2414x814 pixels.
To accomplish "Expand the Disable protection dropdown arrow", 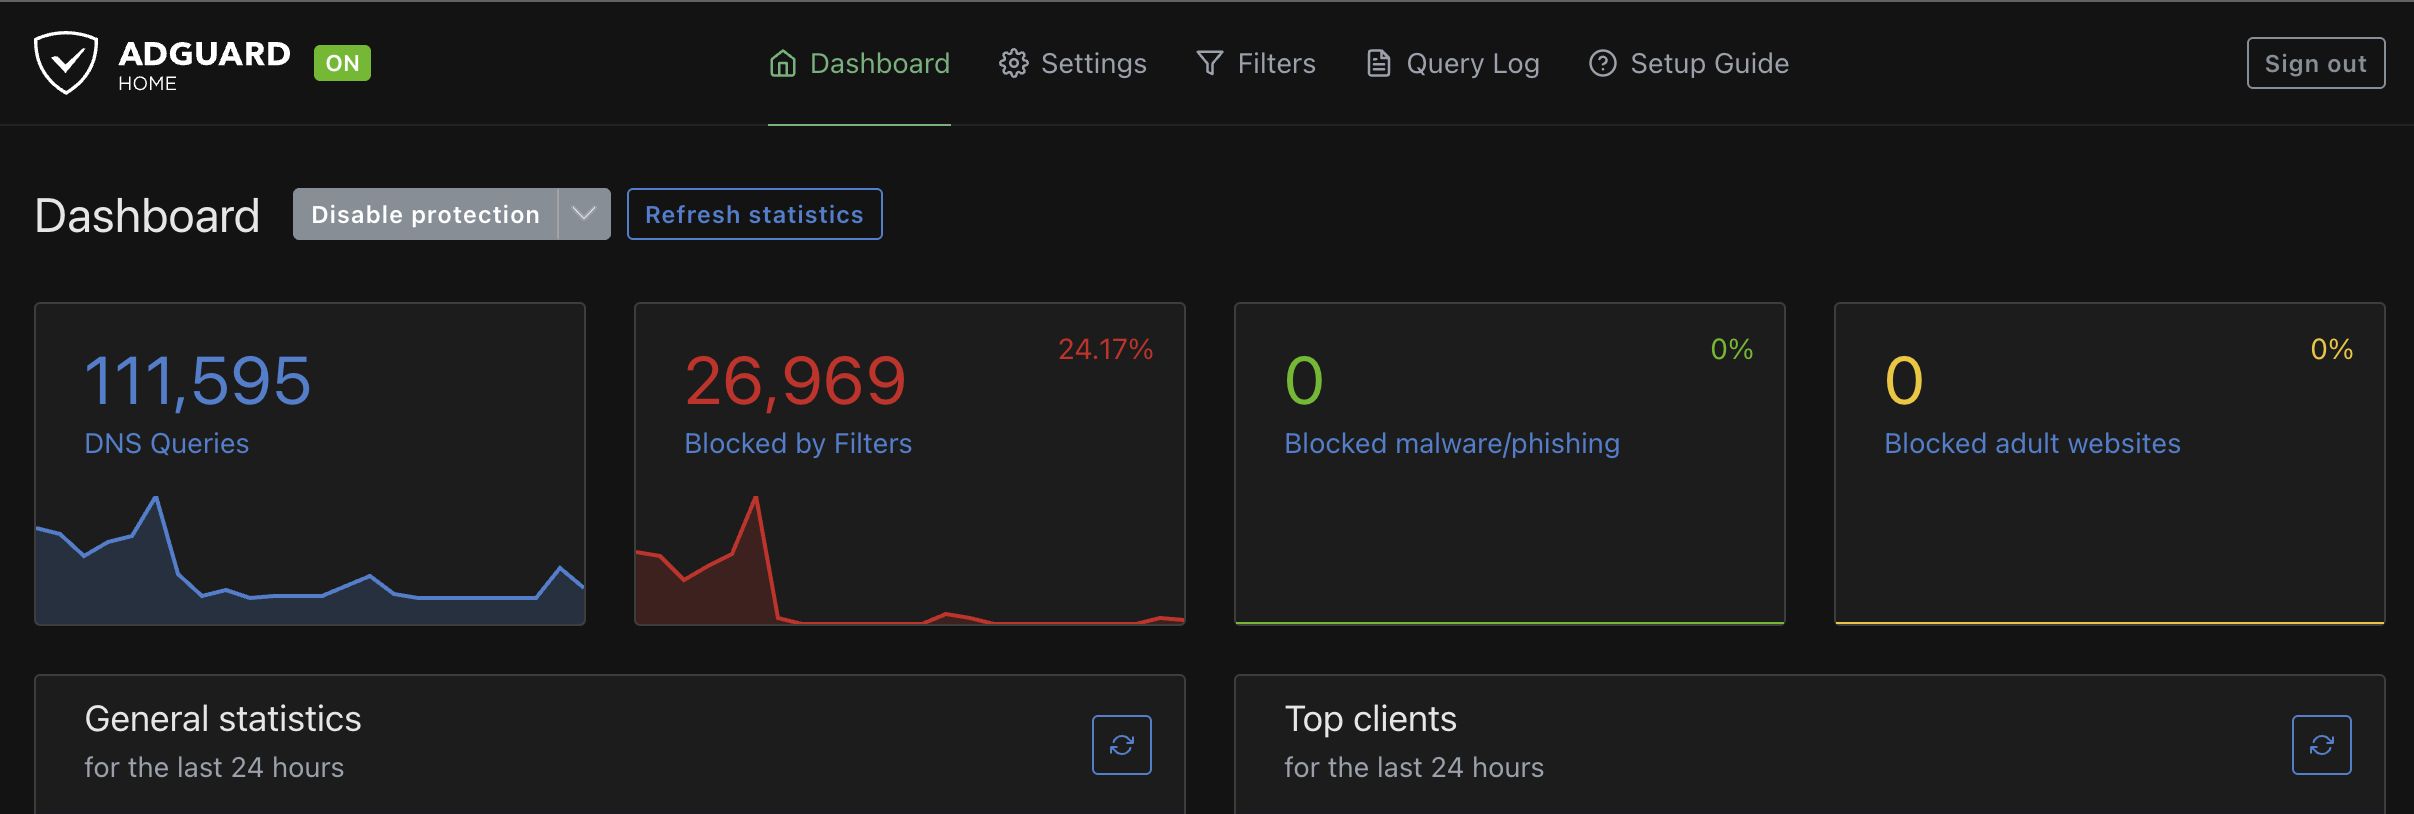I will click(584, 214).
